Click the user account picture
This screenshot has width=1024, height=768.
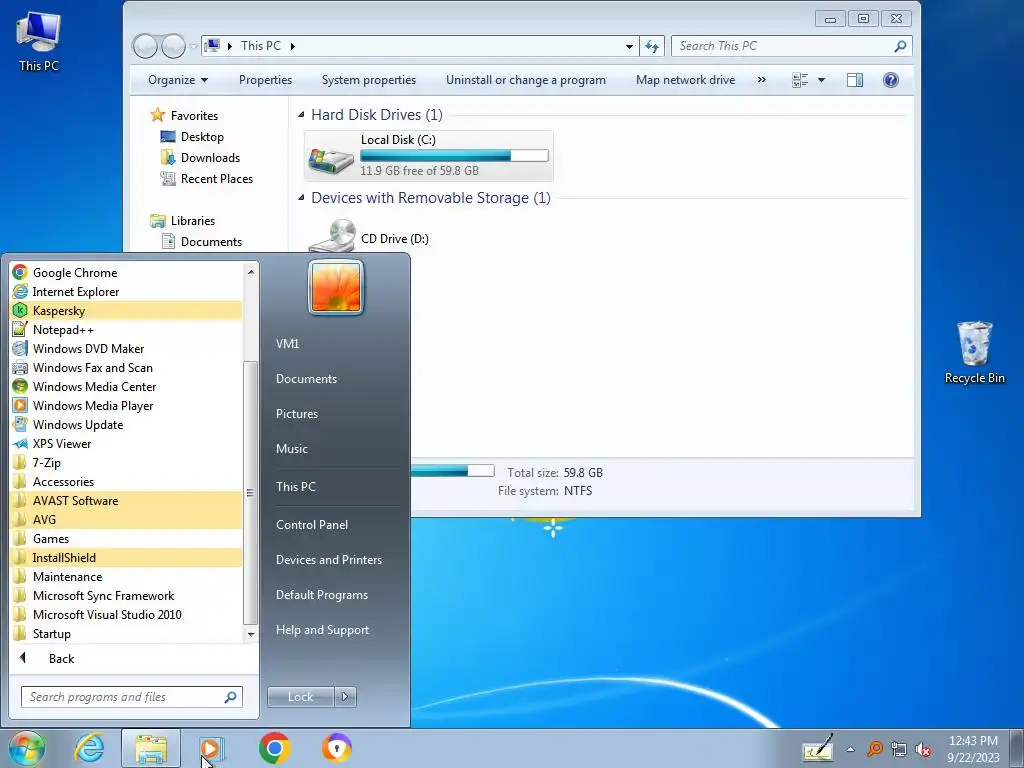pyautogui.click(x=336, y=287)
